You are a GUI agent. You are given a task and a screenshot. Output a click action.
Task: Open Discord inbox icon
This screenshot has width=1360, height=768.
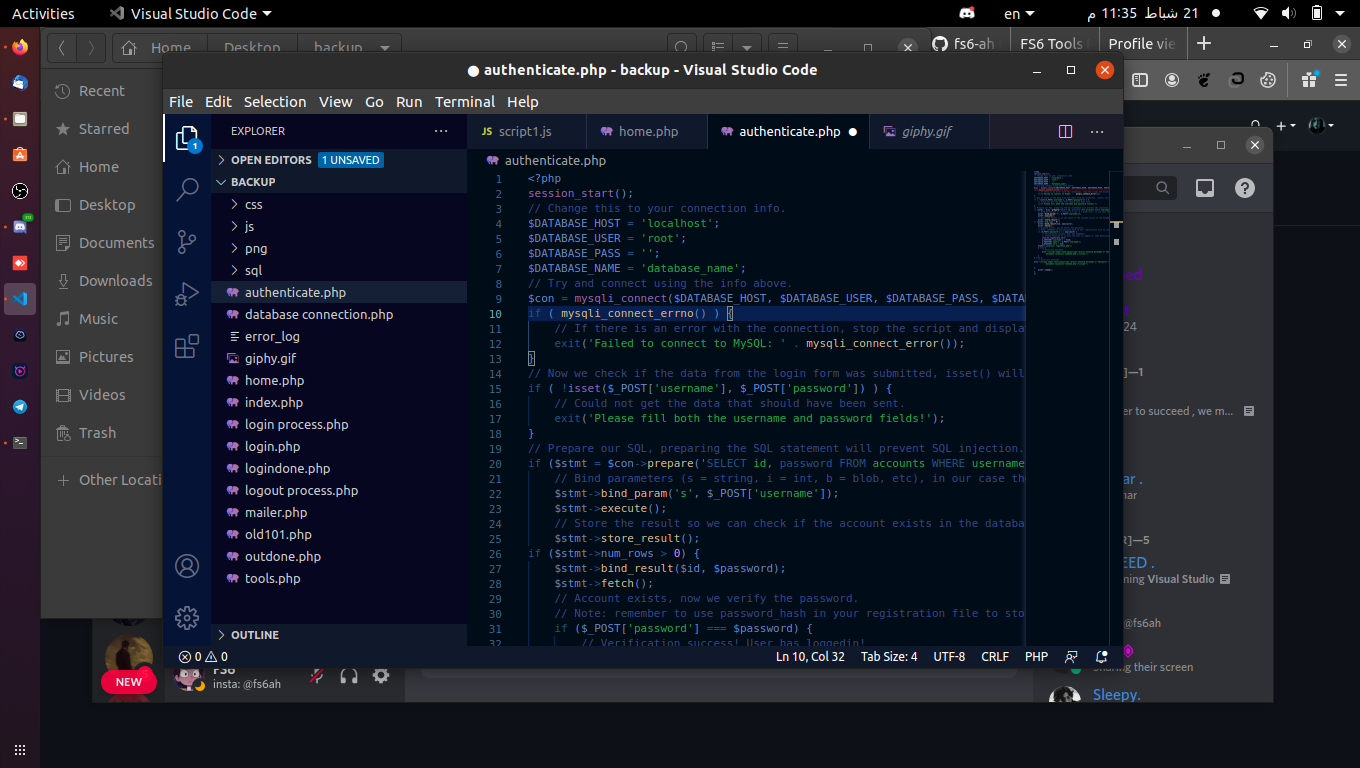(x=1205, y=188)
